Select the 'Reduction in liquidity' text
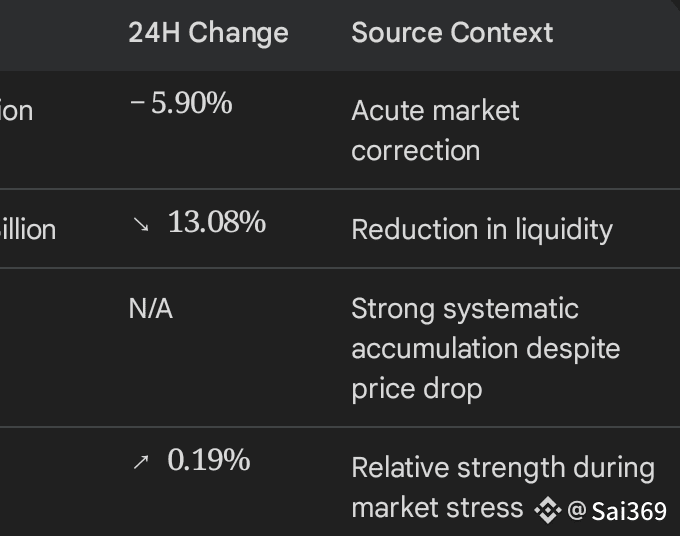Screen dimensions: 680x536 (x=481, y=229)
